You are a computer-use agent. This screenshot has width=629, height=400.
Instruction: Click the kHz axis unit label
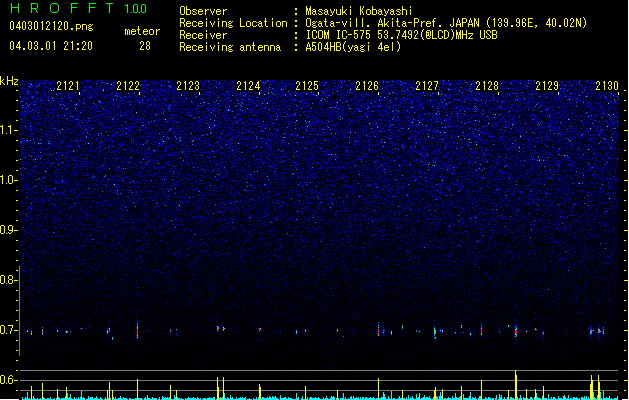(9, 81)
